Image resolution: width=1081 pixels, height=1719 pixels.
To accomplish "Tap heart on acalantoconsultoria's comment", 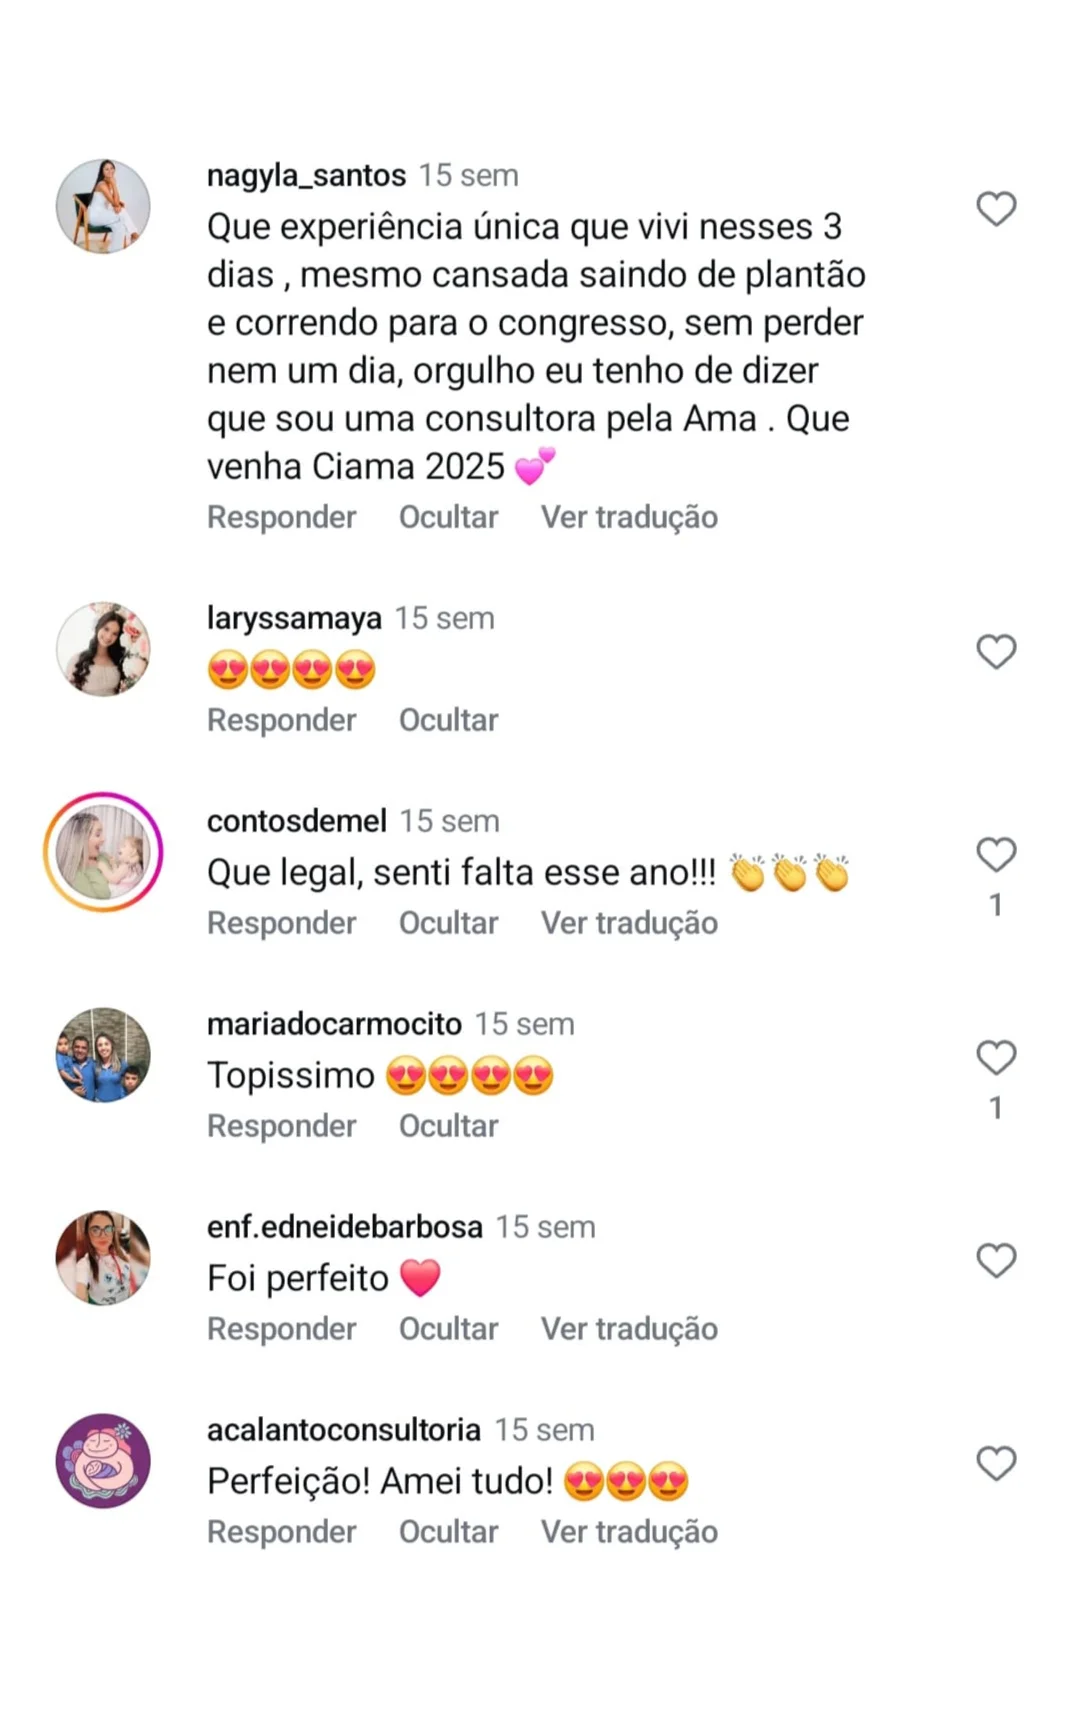I will coord(996,1464).
